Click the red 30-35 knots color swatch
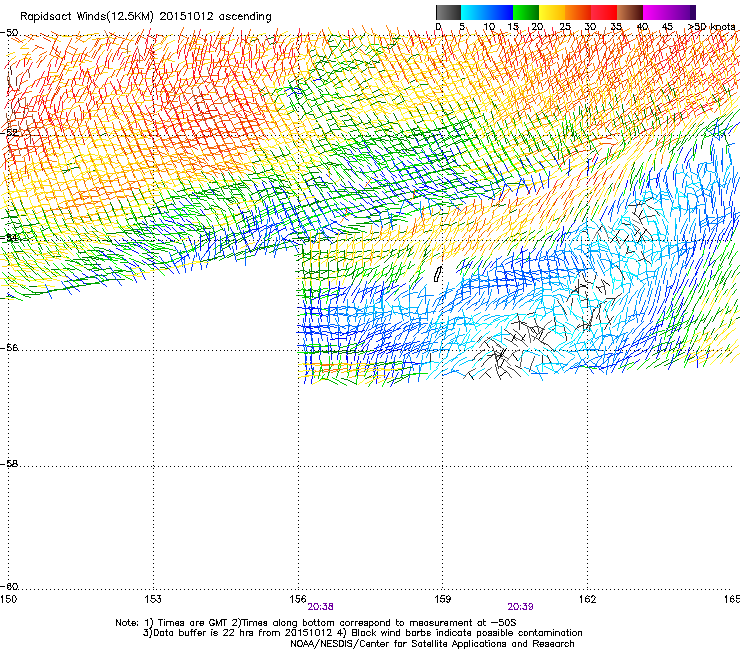The height and width of the screenshot is (650, 740). click(604, 12)
